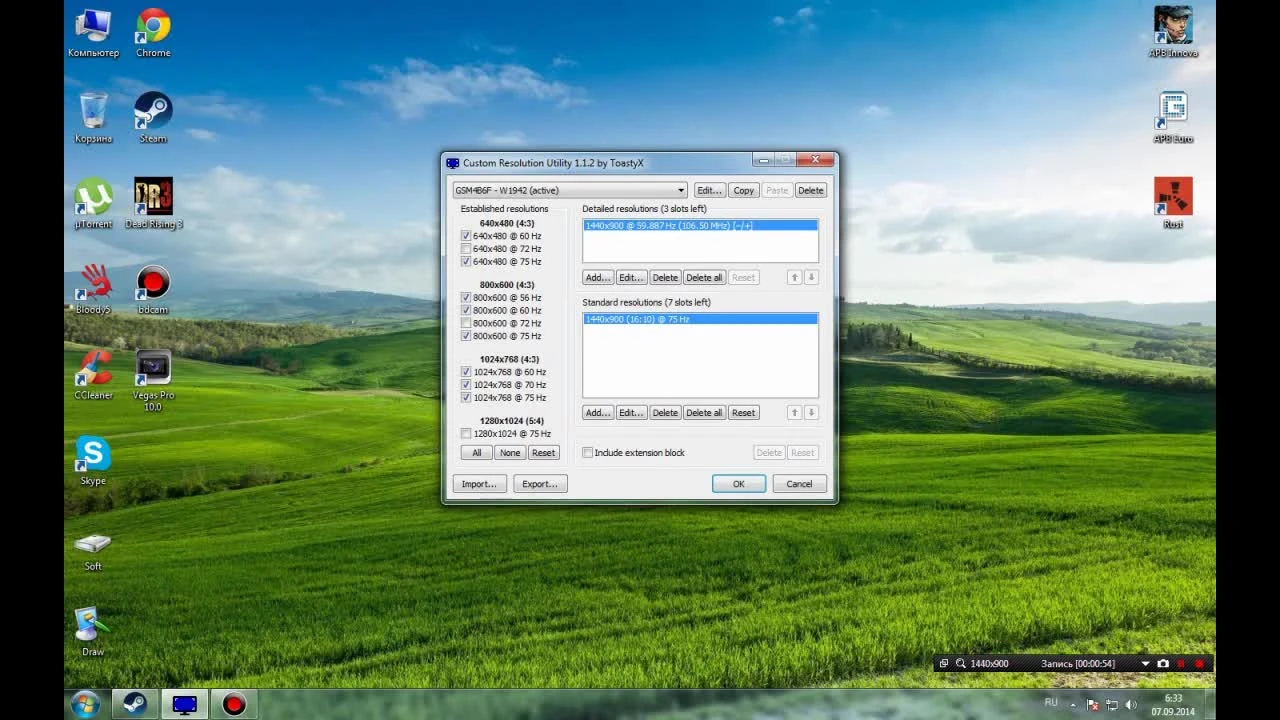The image size is (1280, 720).
Task: Click Add... under Detailed resolutions
Action: tap(597, 278)
